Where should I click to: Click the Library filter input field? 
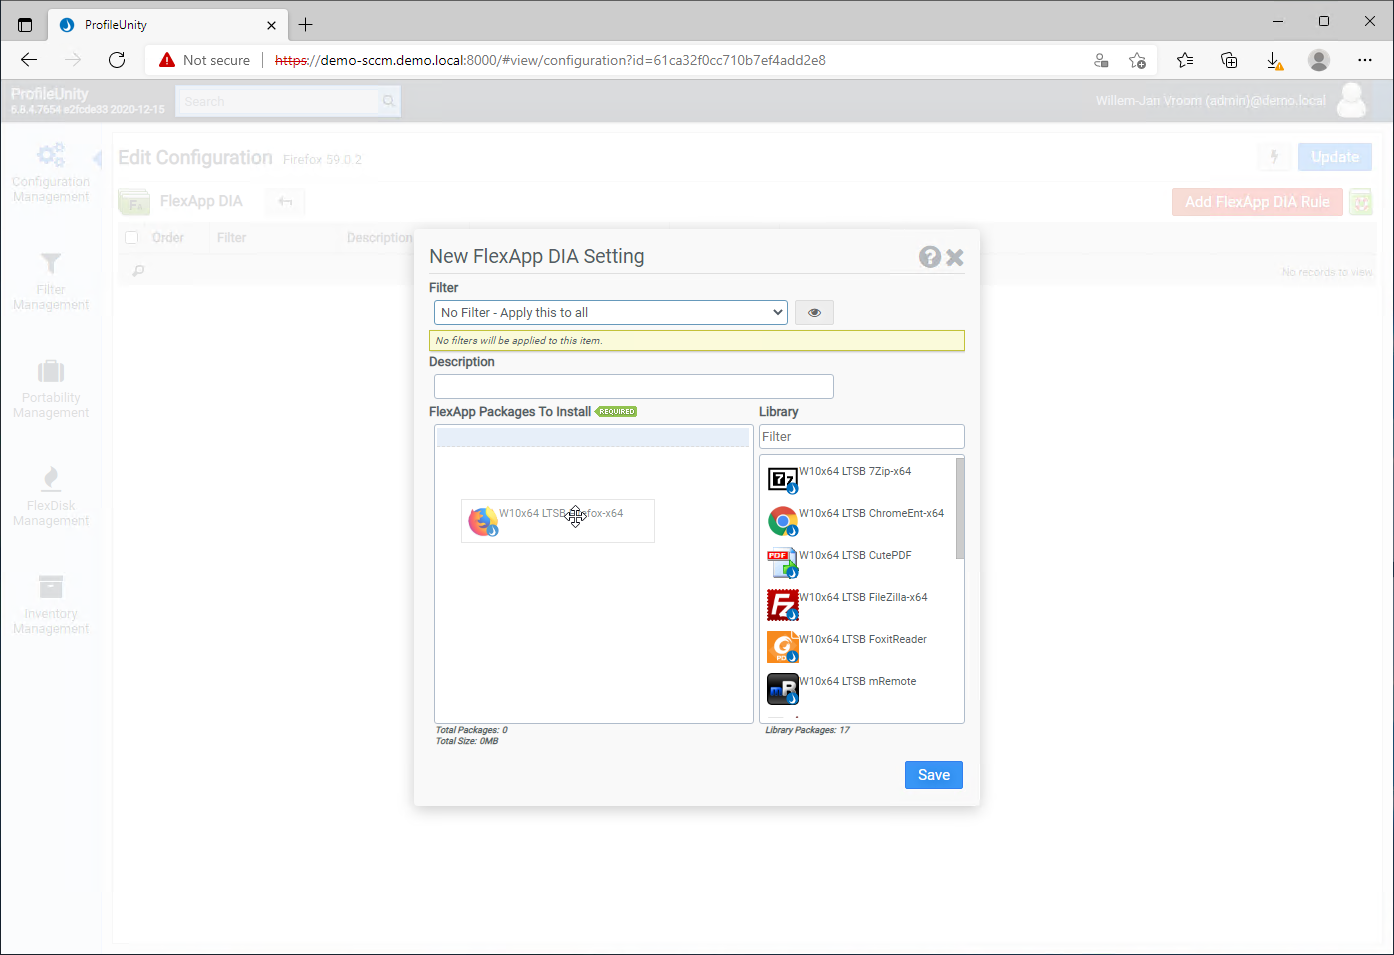[x=861, y=436]
